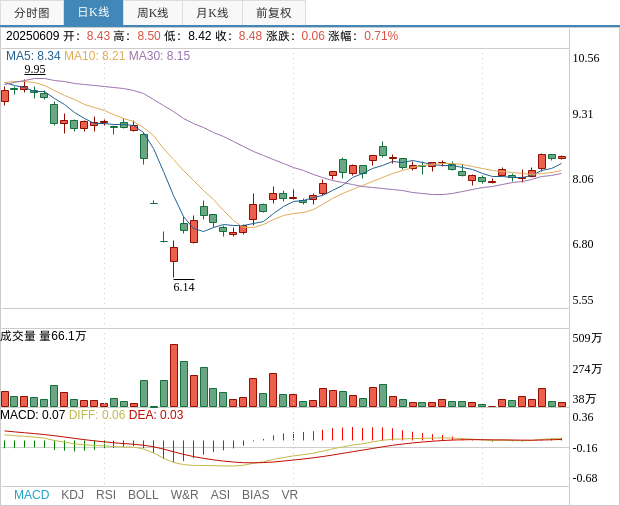This screenshot has height=506, width=620.
Task: Switch to the KDJ indicator
Action: (72, 495)
